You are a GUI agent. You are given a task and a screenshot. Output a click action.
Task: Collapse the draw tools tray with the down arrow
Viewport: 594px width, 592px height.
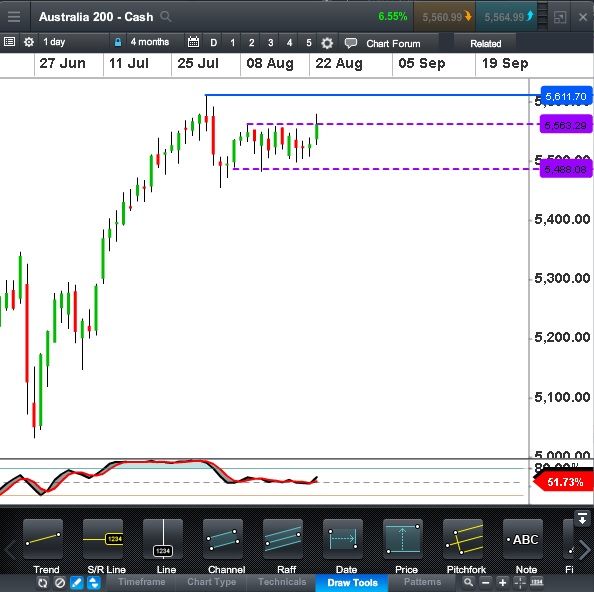tap(582, 518)
